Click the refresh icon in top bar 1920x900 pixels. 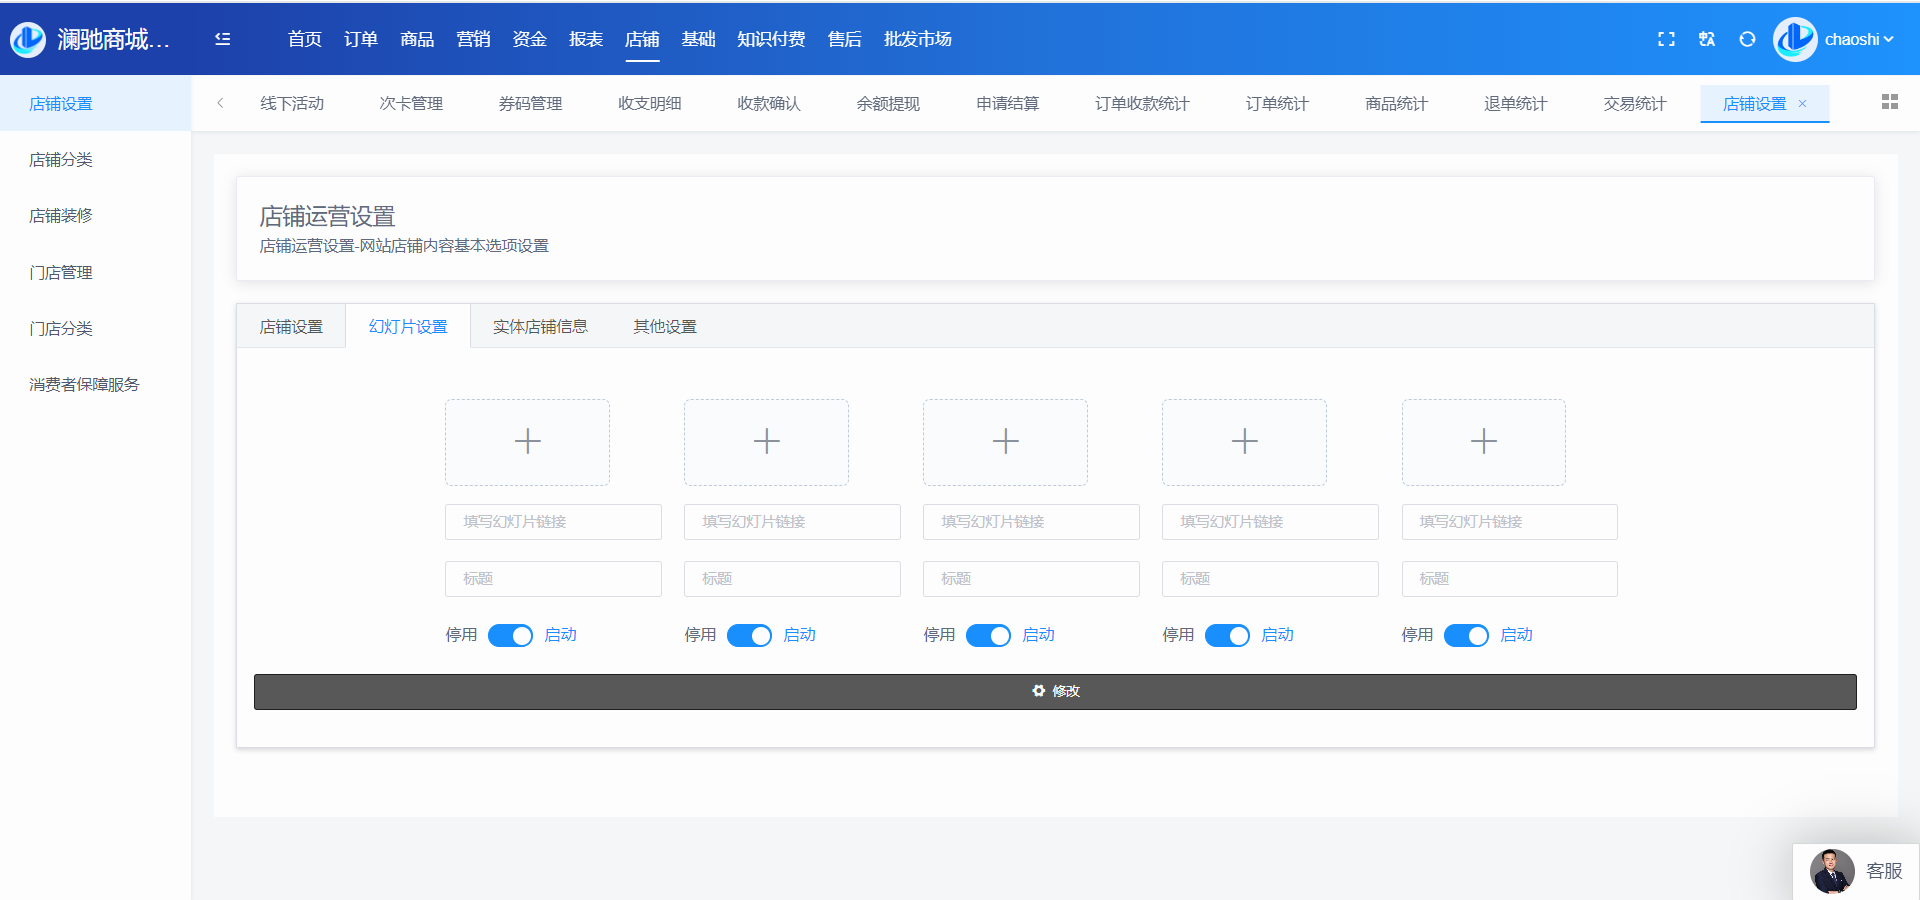[x=1747, y=39]
